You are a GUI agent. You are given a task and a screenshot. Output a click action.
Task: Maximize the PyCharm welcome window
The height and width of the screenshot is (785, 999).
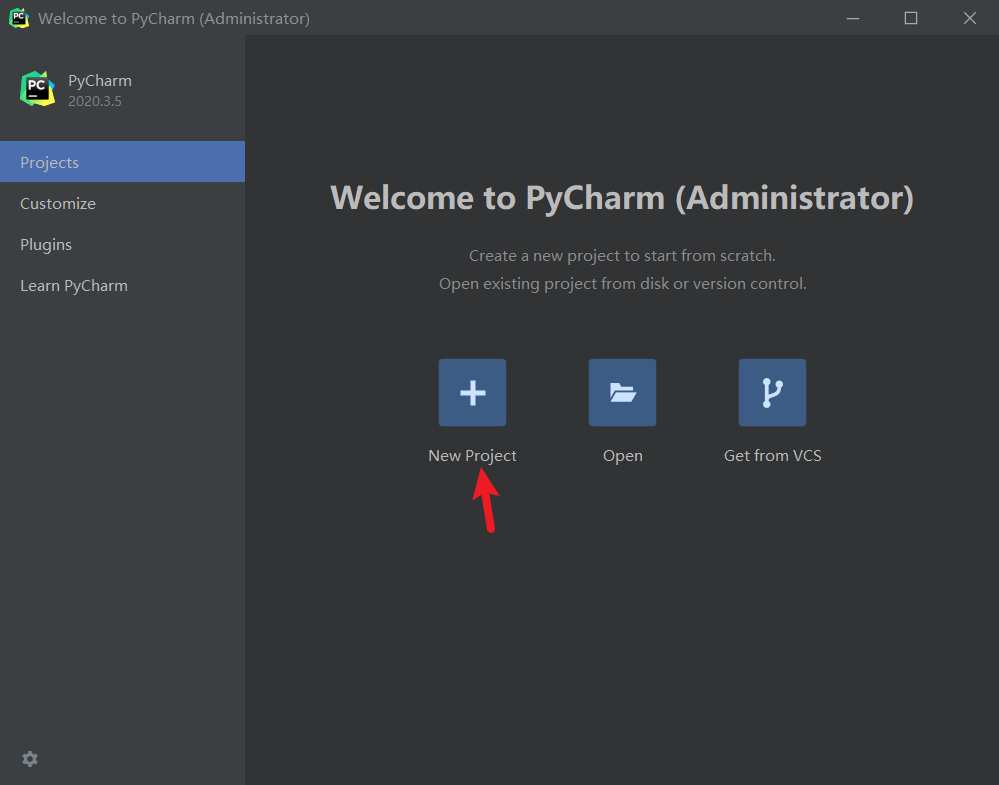click(911, 18)
